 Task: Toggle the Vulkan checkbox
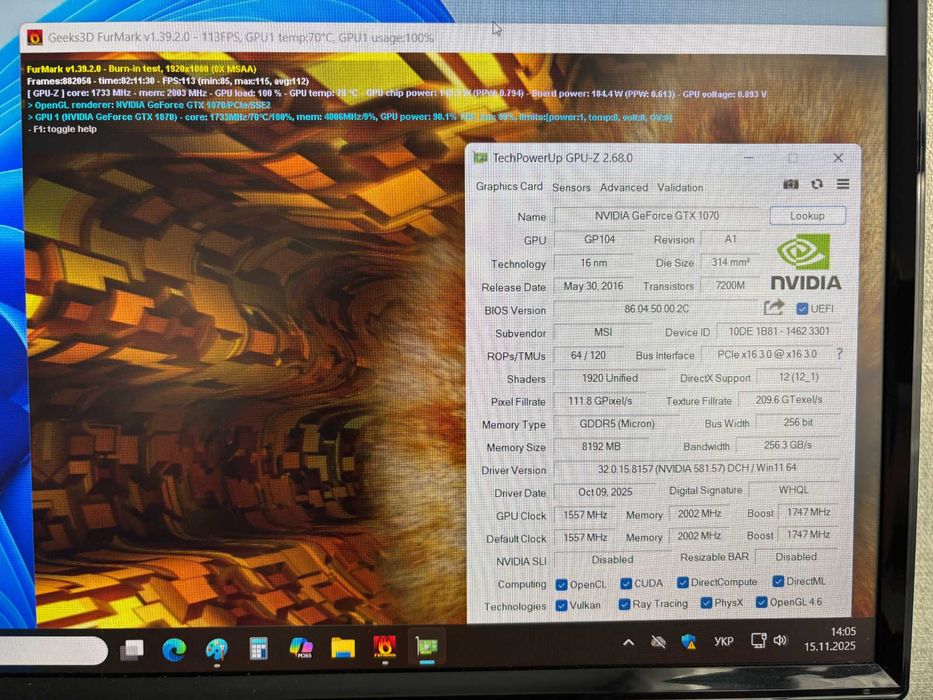[x=561, y=605]
